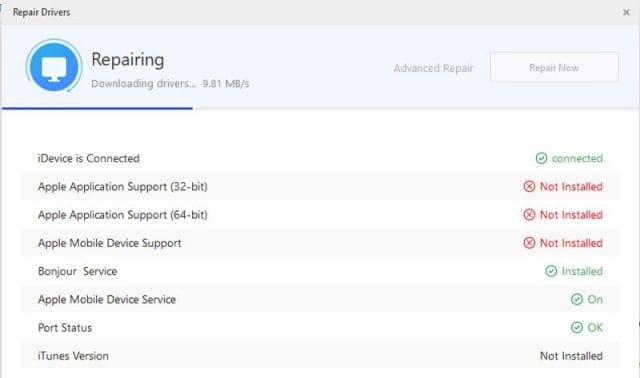Viewport: 640px width, 378px height.
Task: Click iTunes Version Not Installed value
Action: tap(571, 356)
